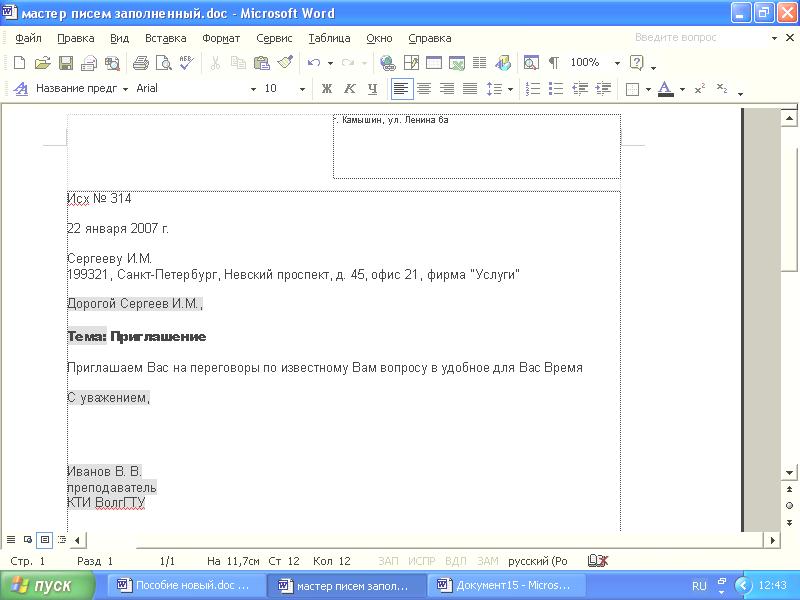Switch to Outline view

(x=62, y=539)
